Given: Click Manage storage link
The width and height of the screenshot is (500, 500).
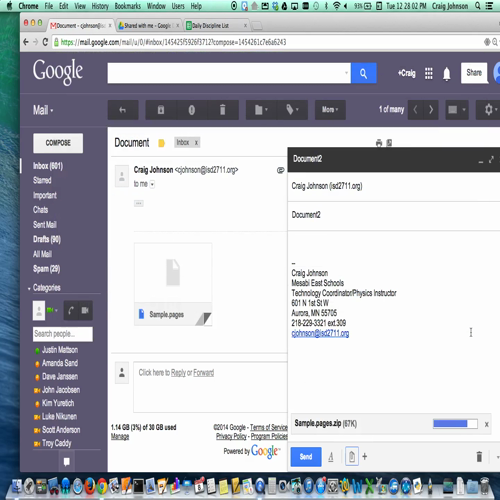Looking at the screenshot, I should pos(120,436).
